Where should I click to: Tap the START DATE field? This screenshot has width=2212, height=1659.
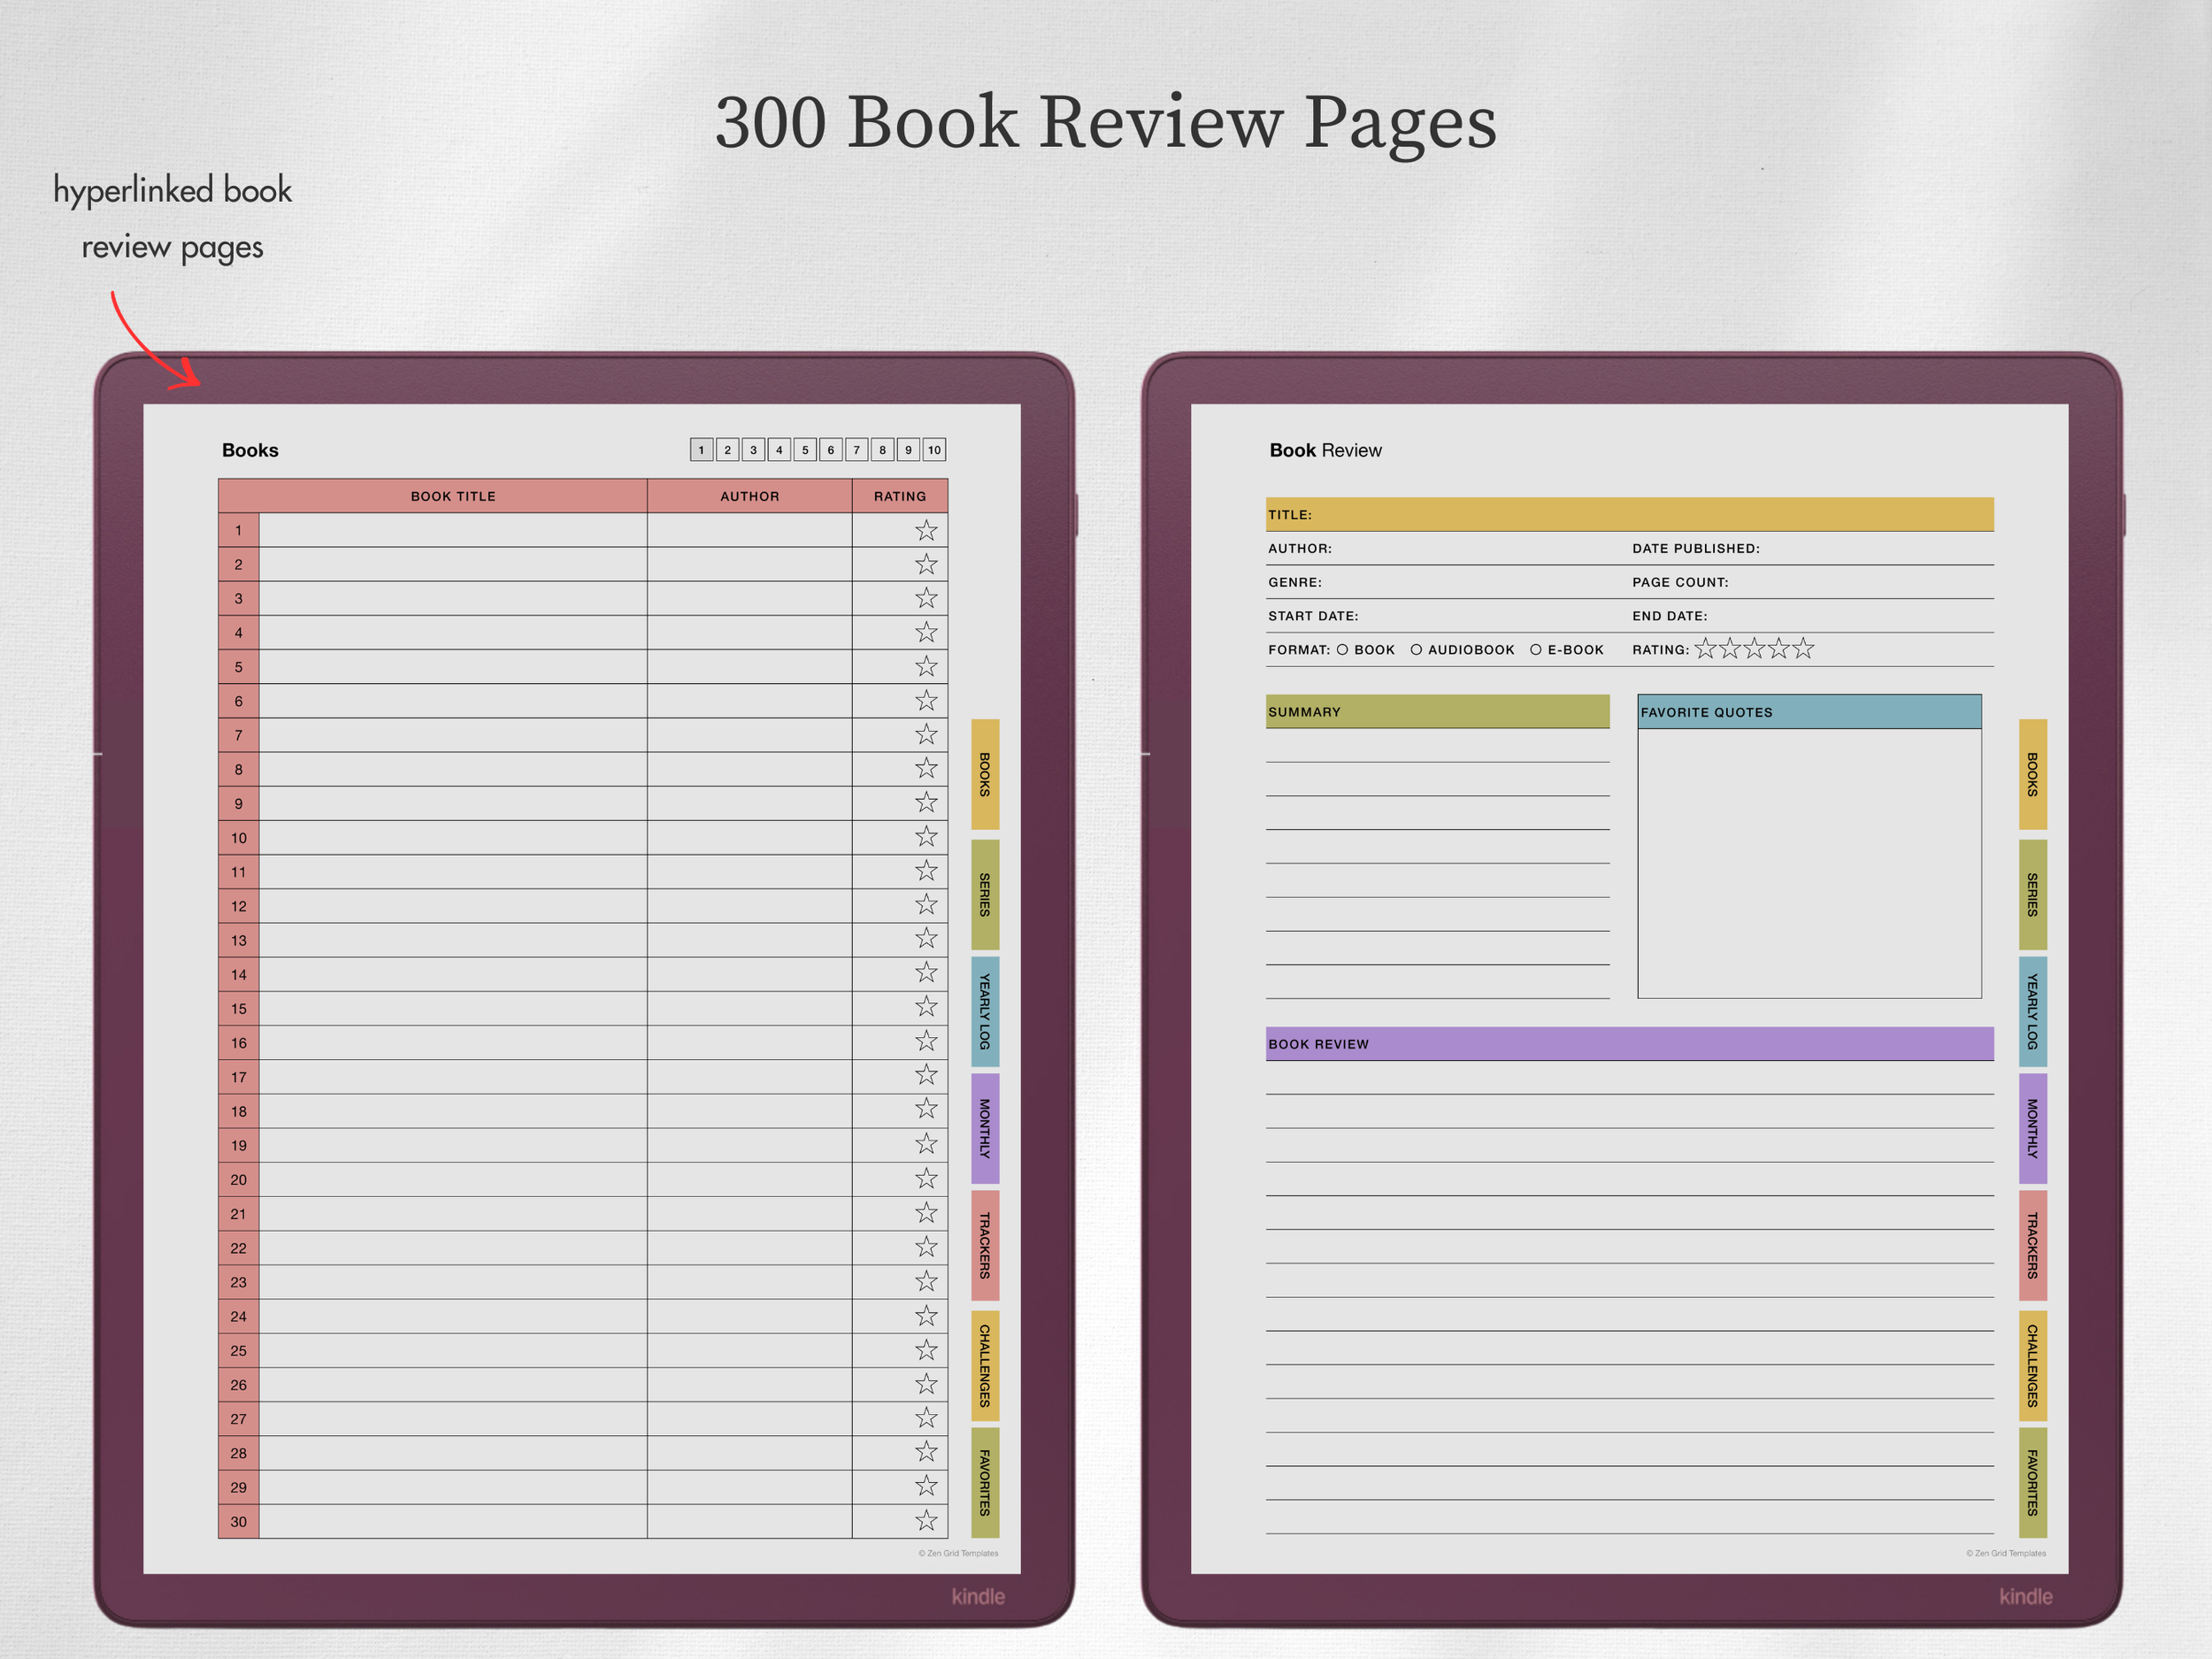coord(1447,616)
